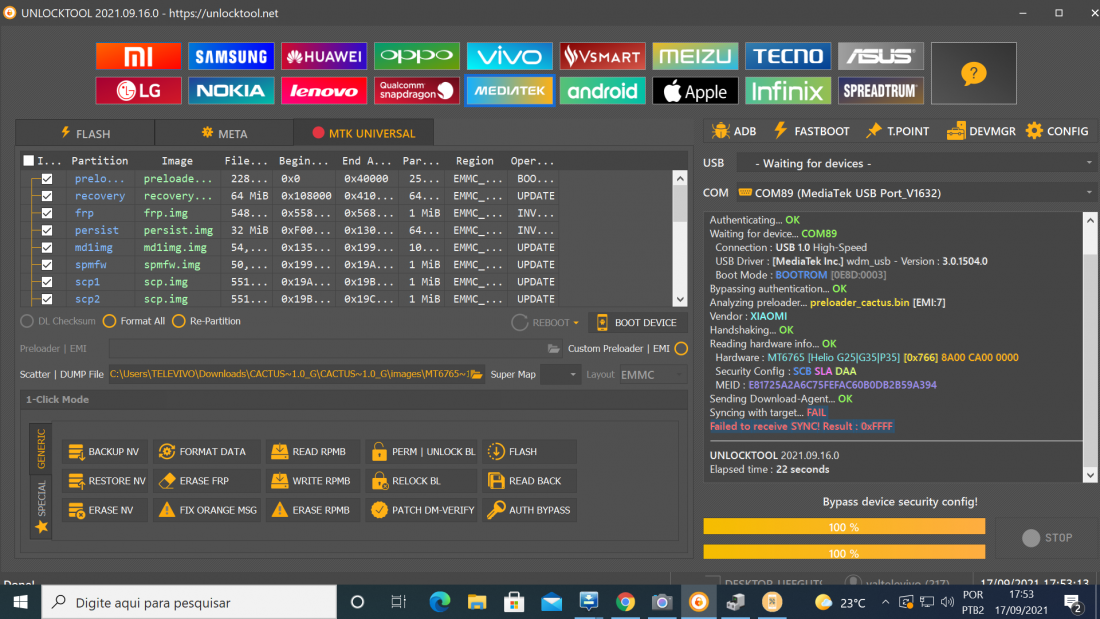Open the Apple brand tile
Screen dimensions: 1100x619
[x=695, y=91]
